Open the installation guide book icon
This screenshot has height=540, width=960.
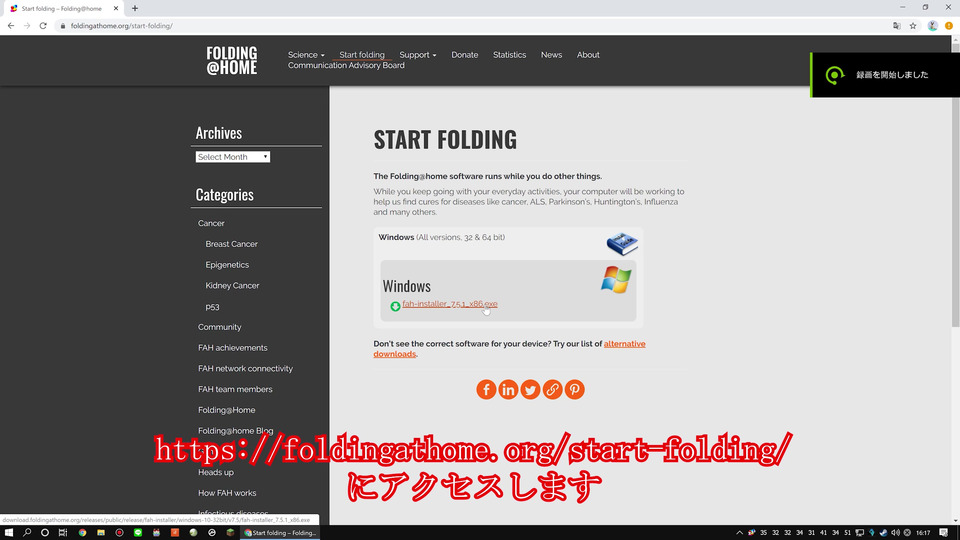622,243
